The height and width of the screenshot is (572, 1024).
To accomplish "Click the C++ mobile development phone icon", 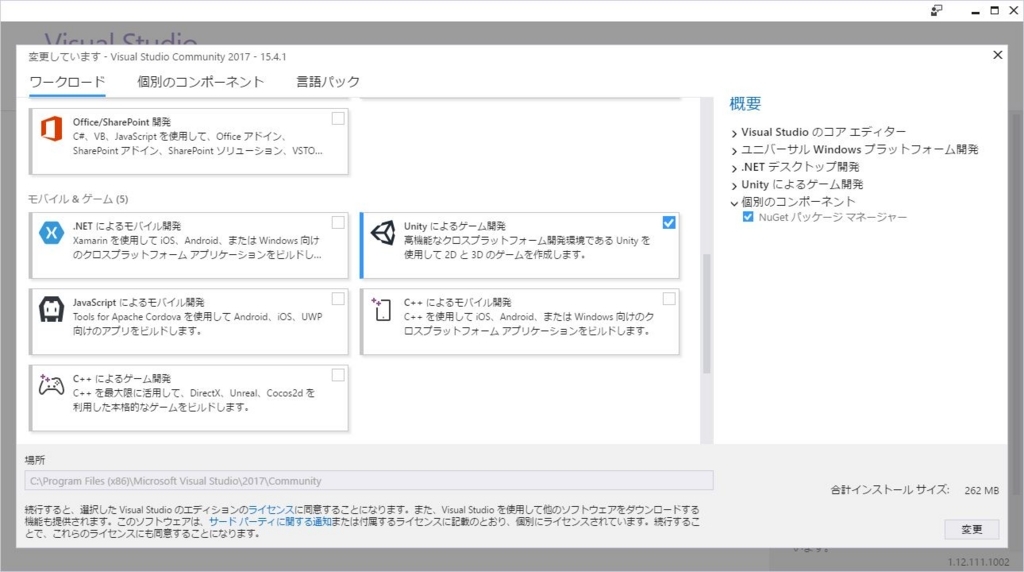I will coord(381,309).
